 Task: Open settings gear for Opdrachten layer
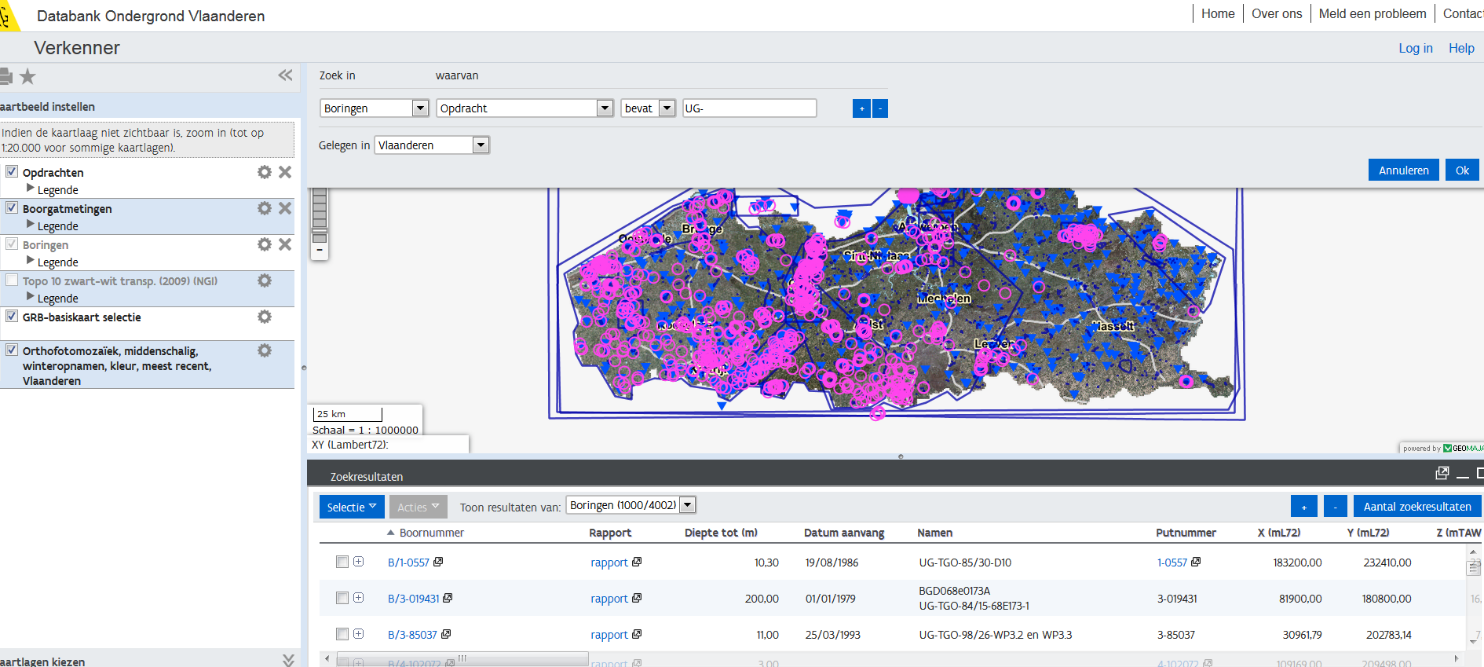tap(264, 172)
